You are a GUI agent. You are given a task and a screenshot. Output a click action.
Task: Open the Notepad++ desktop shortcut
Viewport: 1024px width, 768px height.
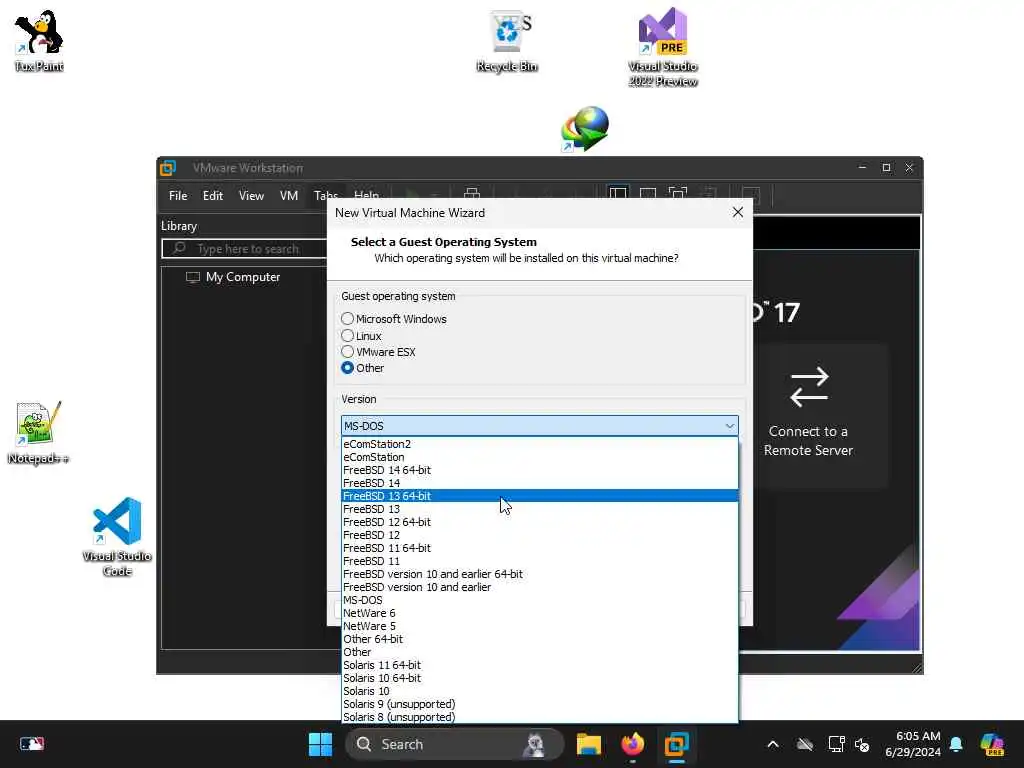(x=38, y=432)
